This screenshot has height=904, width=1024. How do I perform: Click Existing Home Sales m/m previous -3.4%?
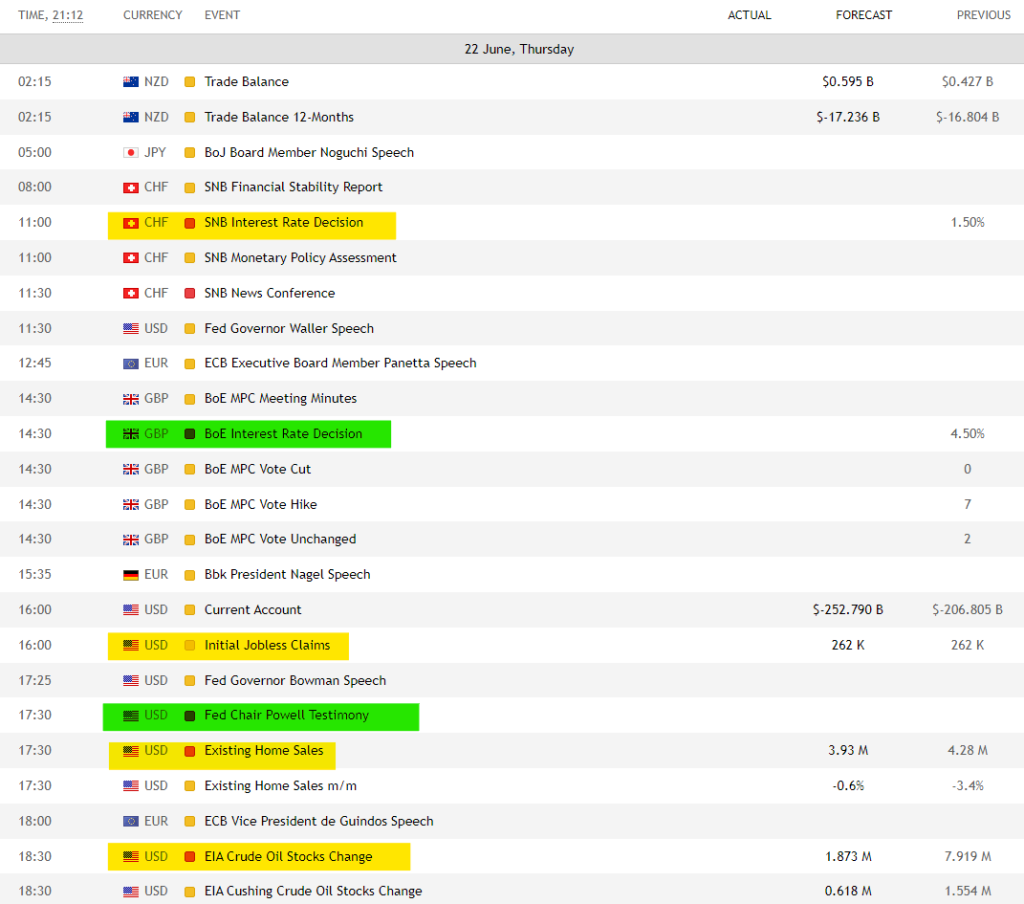click(967, 785)
